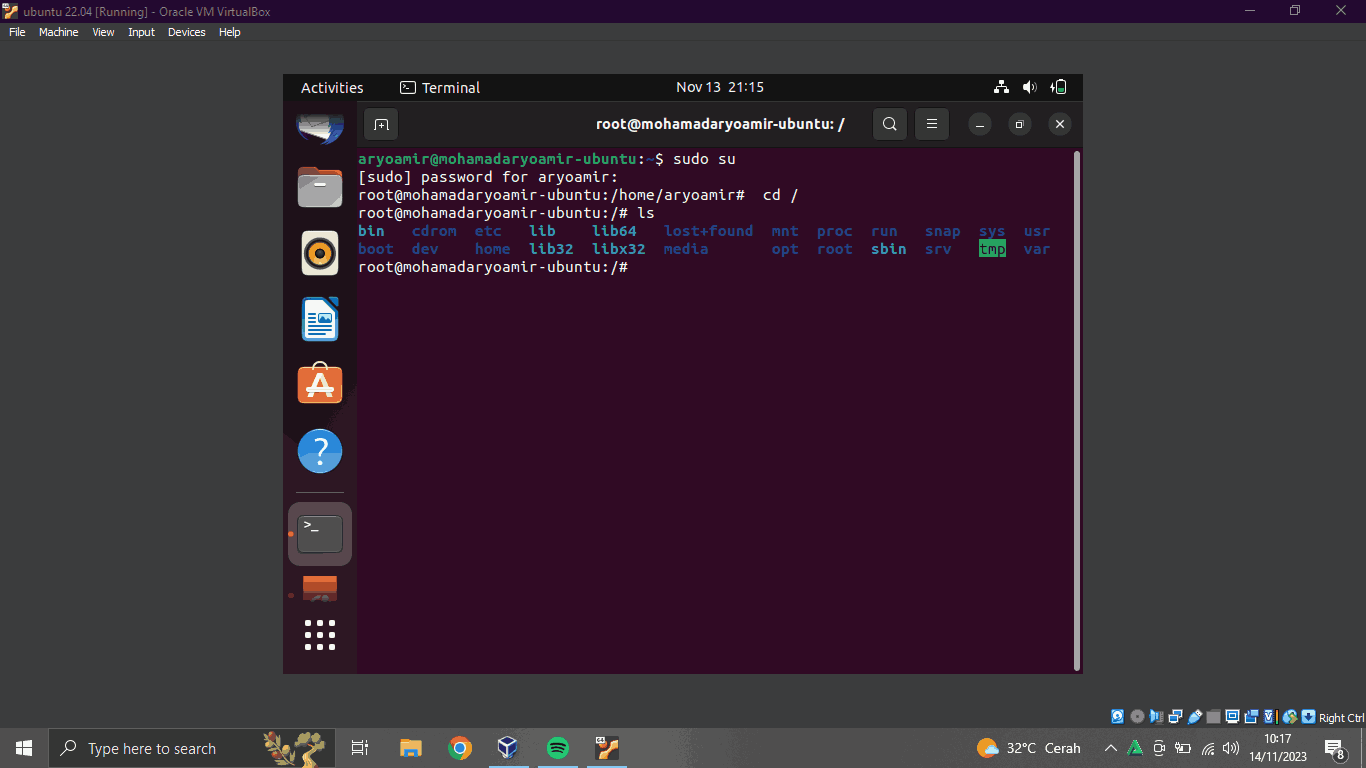1366x768 pixels.
Task: Open the VirtualBox Help menu
Action: 229,32
